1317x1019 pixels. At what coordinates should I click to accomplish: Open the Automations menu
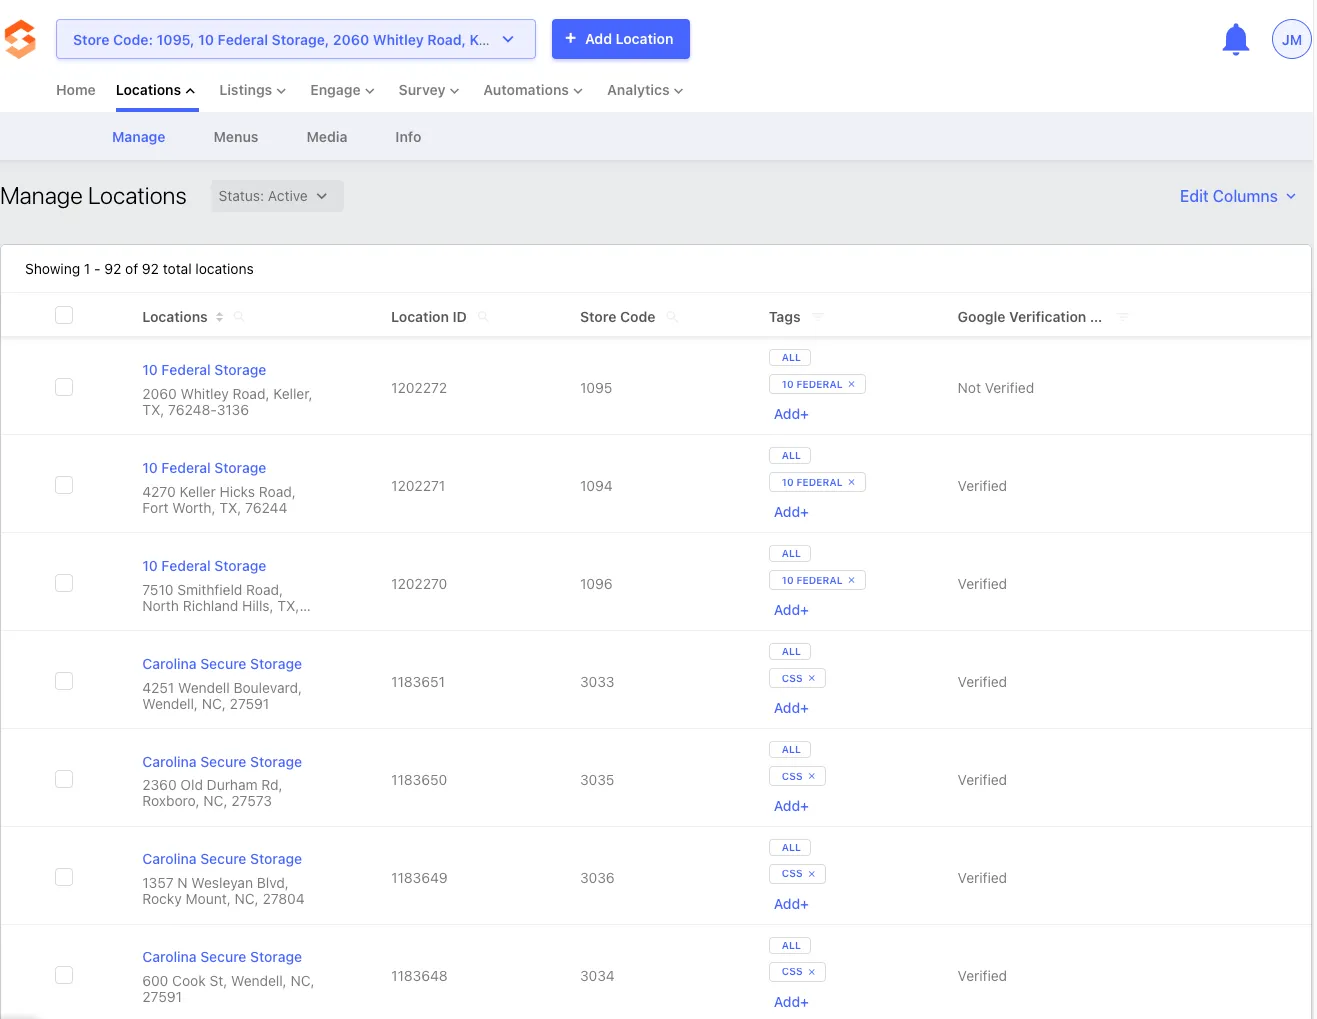coord(533,90)
